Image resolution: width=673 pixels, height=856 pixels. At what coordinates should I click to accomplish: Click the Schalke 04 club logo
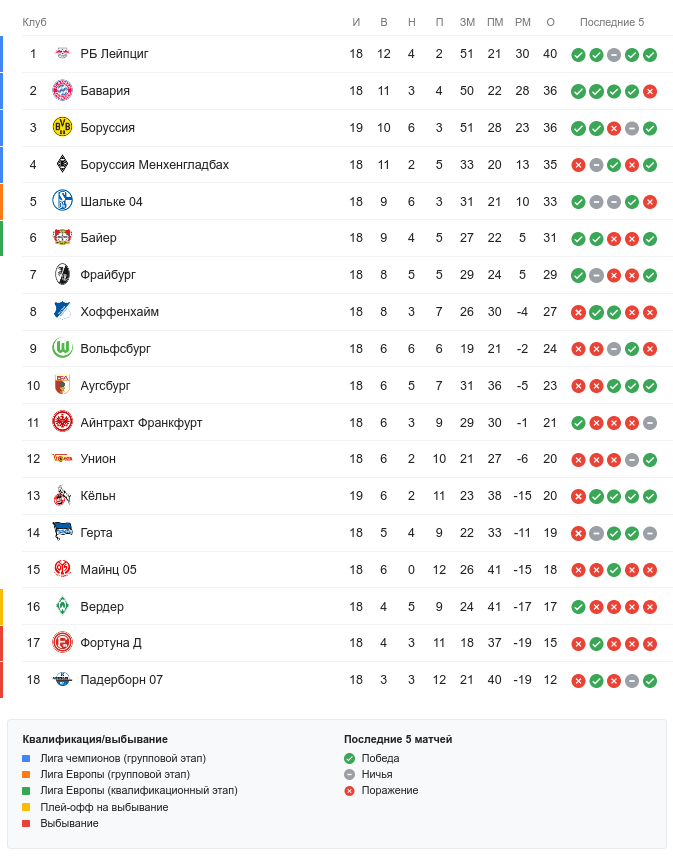pos(62,201)
